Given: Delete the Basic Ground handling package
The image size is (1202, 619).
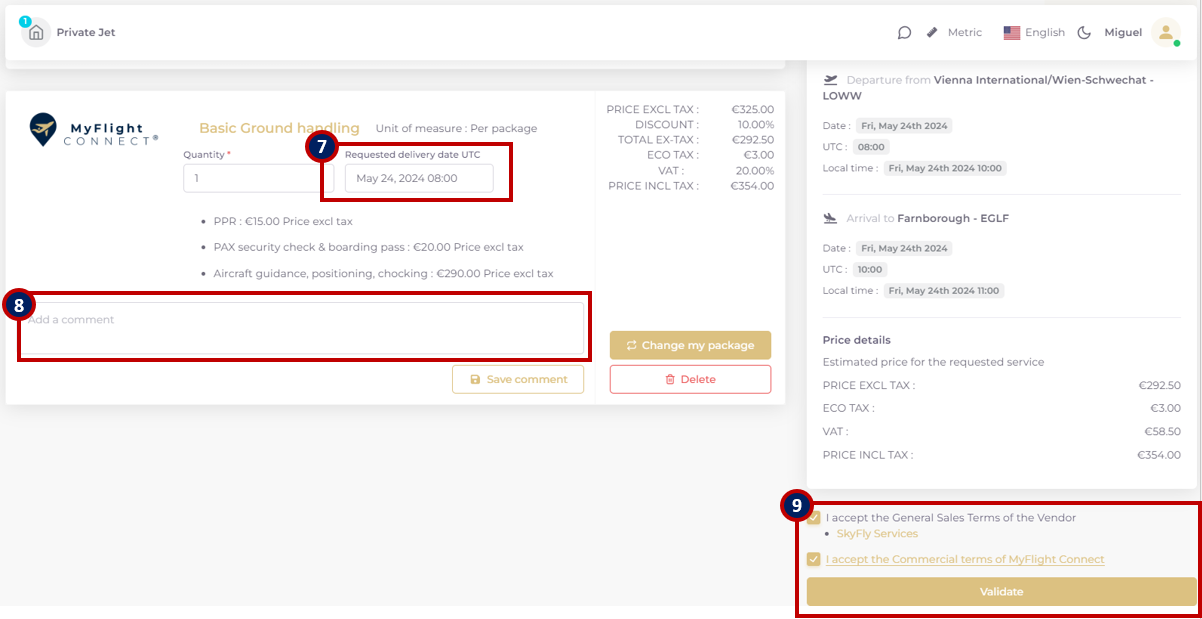Looking at the screenshot, I should pos(690,380).
